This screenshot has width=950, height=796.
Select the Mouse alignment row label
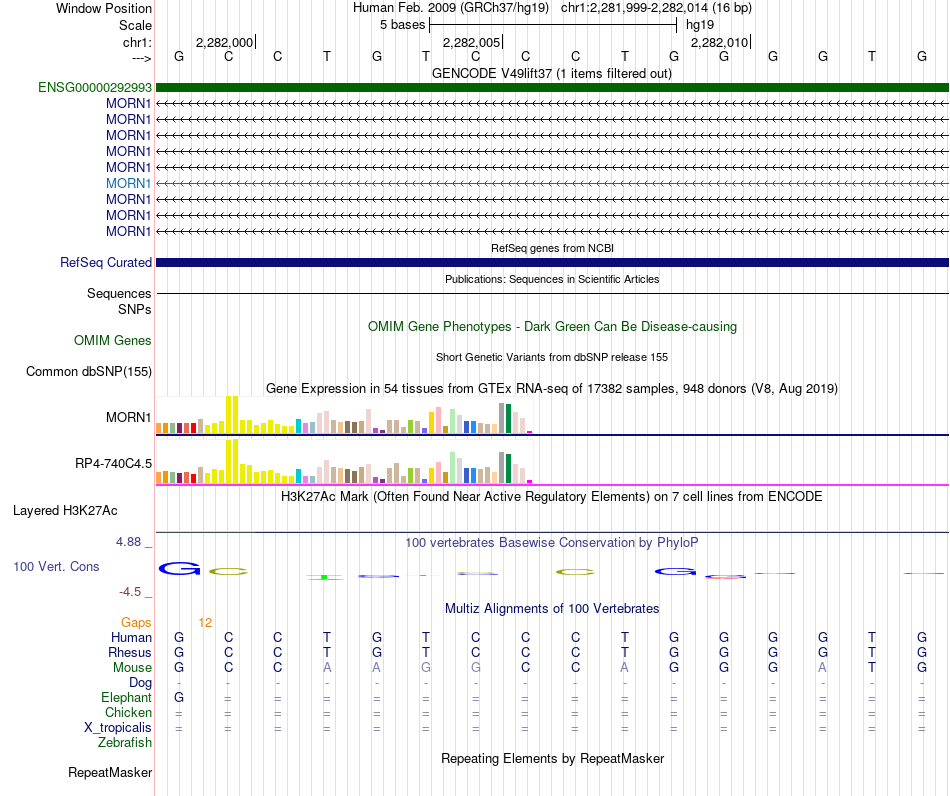point(132,668)
